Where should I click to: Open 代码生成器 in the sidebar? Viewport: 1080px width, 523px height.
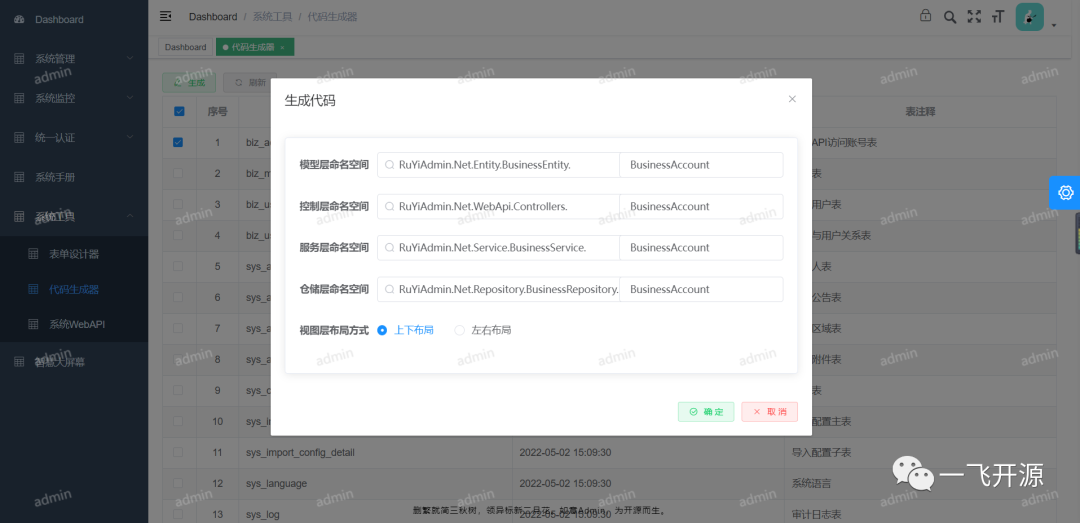(x=74, y=289)
